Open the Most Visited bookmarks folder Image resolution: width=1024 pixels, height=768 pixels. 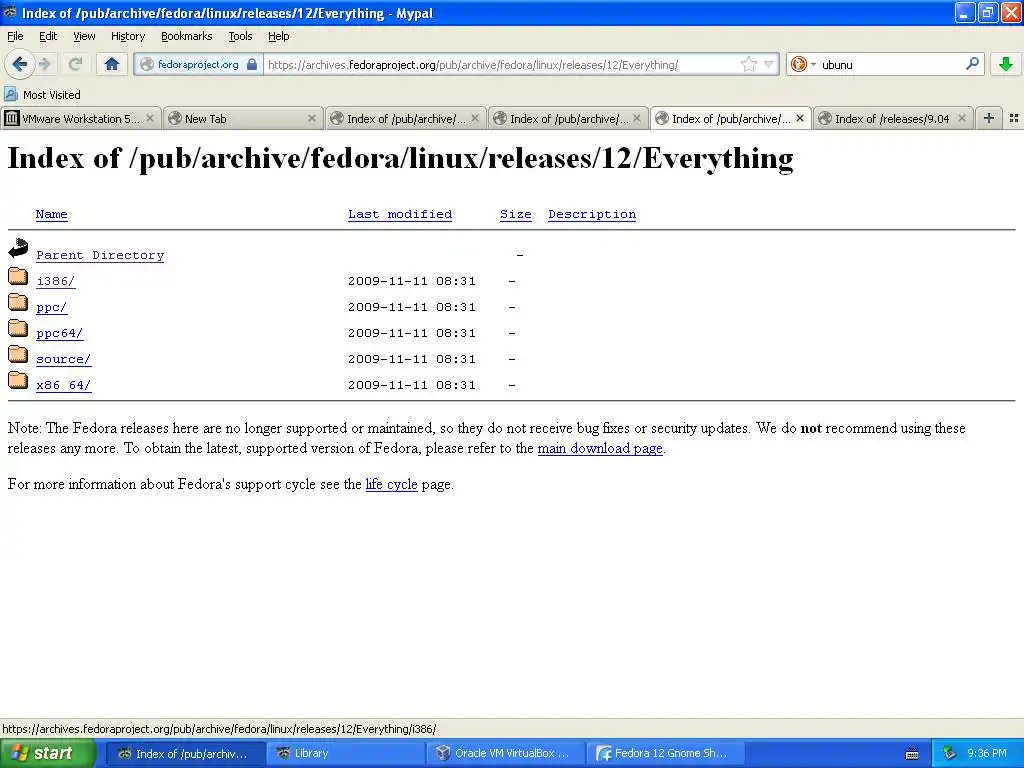click(42, 95)
